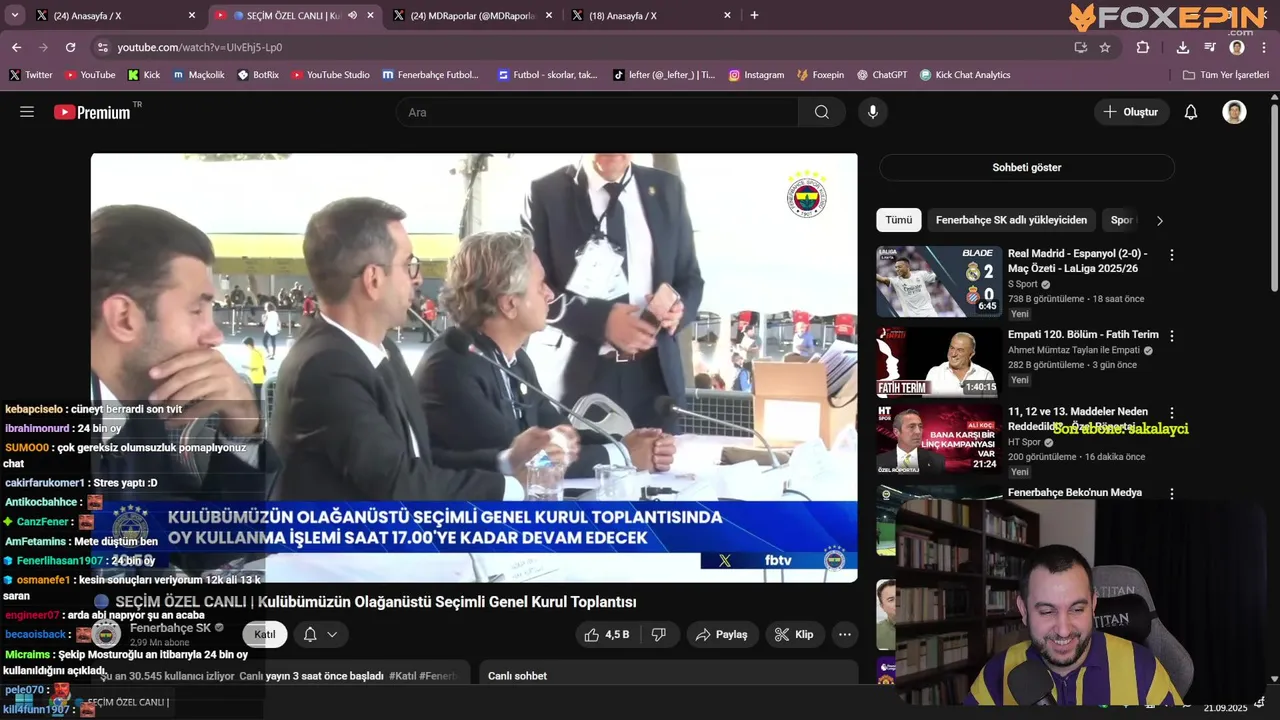The width and height of the screenshot is (1280, 720).
Task: Switch to the (24) Anasayfa / X tab
Action: pos(115,15)
